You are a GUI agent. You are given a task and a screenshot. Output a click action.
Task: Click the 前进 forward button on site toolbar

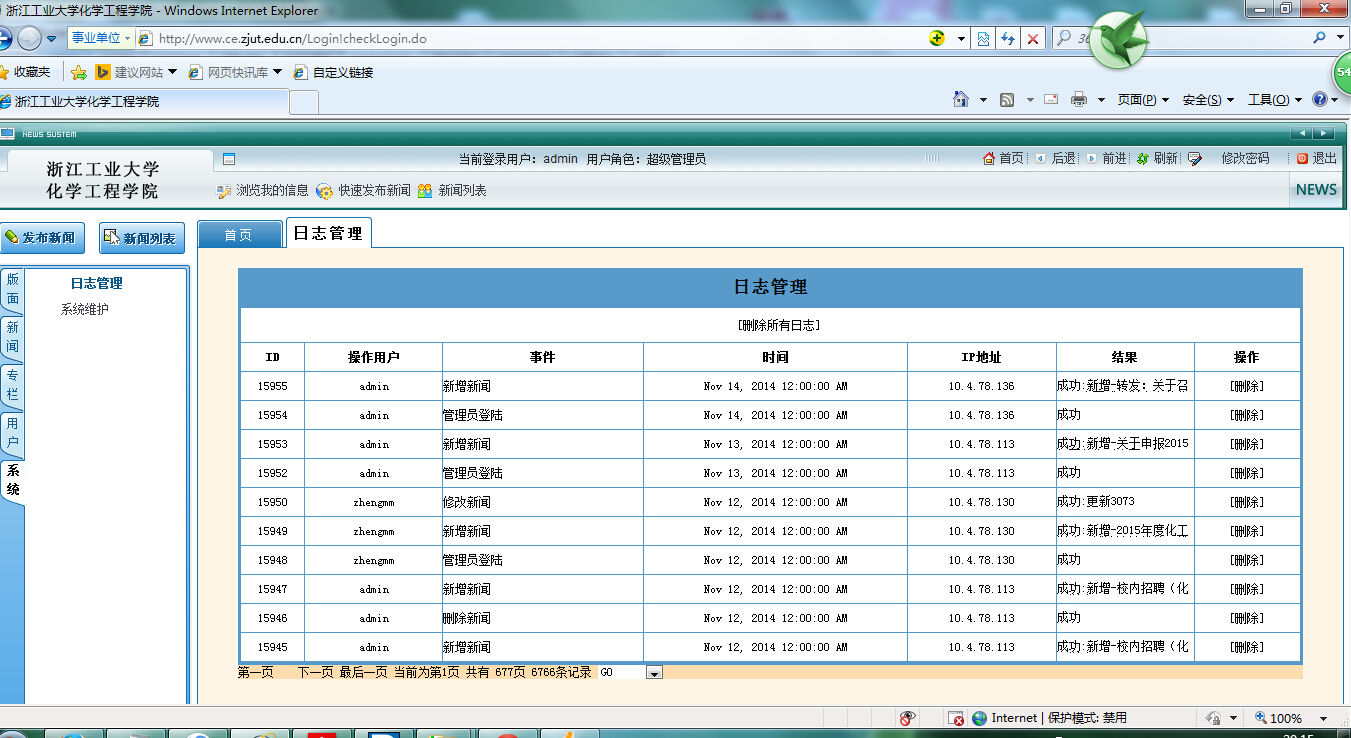pos(1106,159)
